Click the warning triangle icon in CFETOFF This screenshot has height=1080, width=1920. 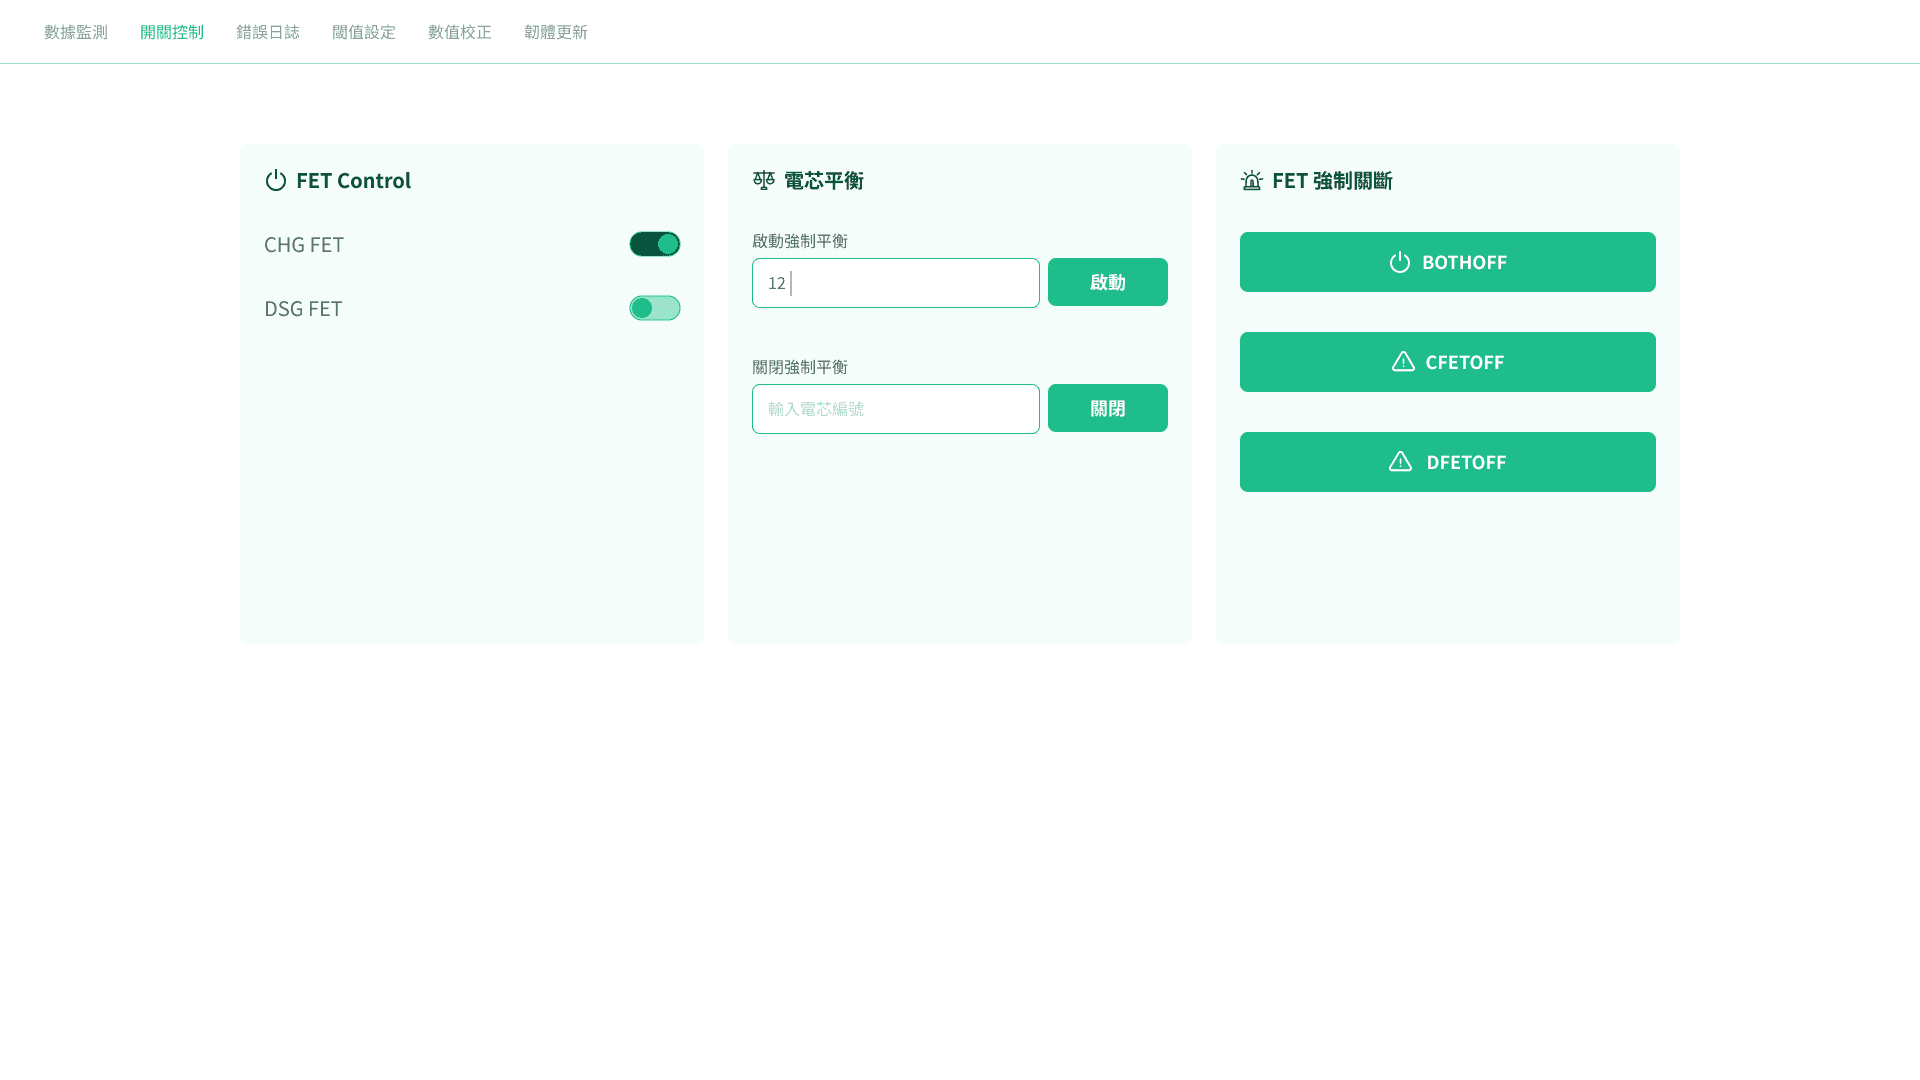tap(1402, 362)
